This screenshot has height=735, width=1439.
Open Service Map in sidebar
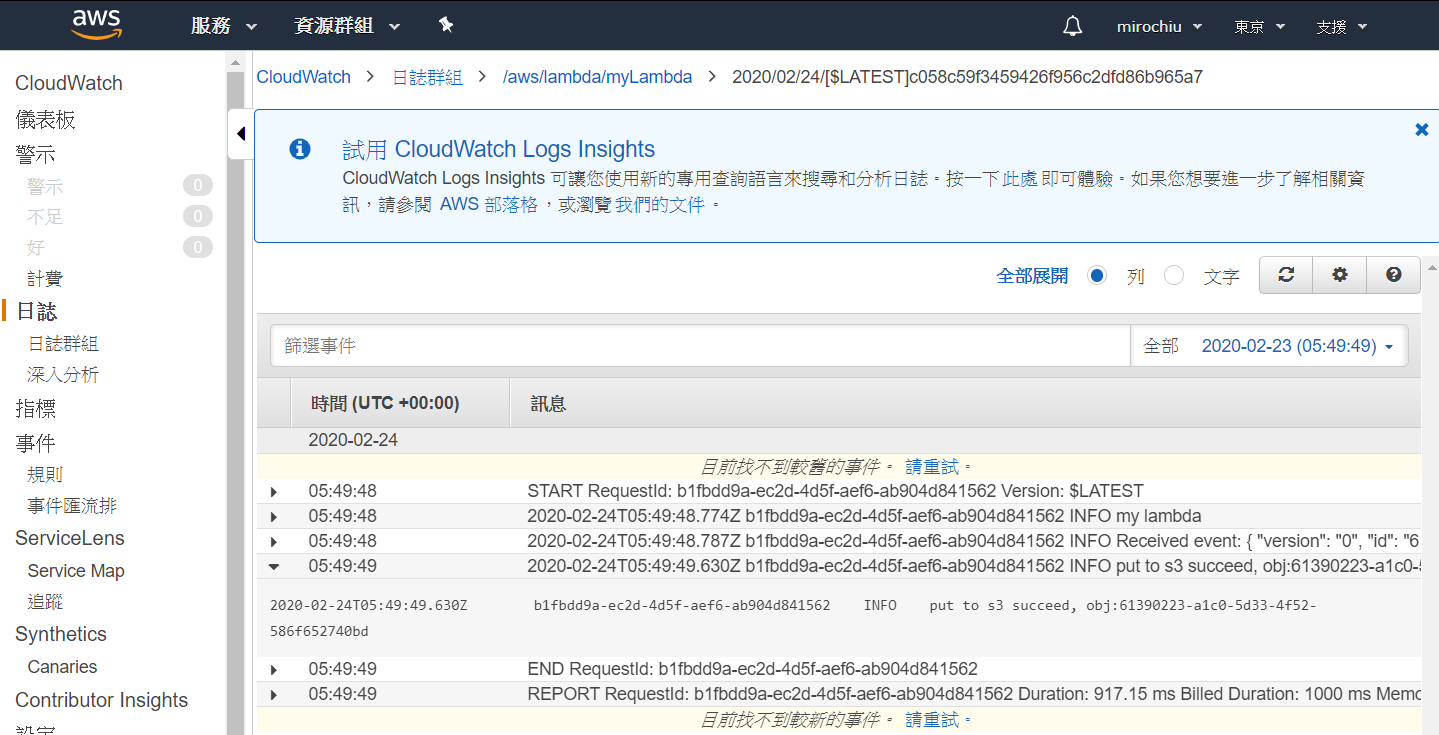(76, 571)
